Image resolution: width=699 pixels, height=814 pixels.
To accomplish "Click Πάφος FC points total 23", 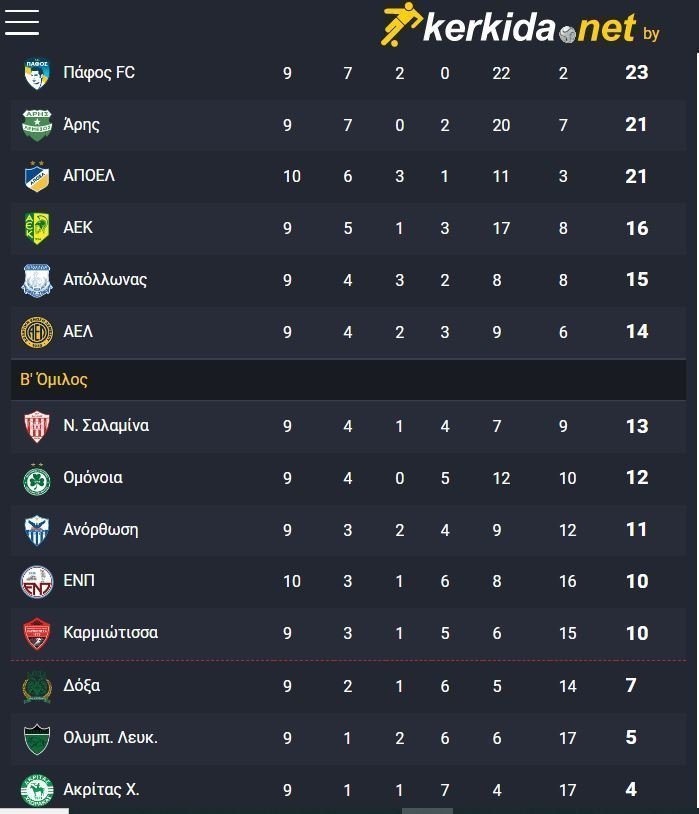I will (637, 73).
